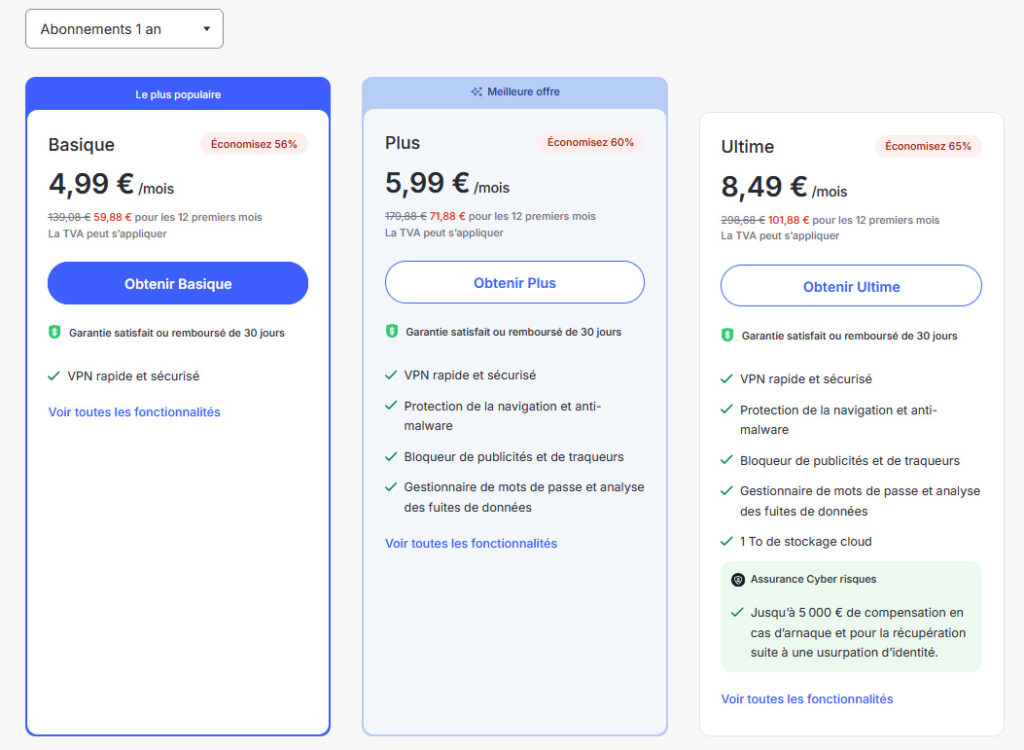1024x750 pixels.
Task: Click the 'Le plus populaire' banner
Action: [x=177, y=94]
